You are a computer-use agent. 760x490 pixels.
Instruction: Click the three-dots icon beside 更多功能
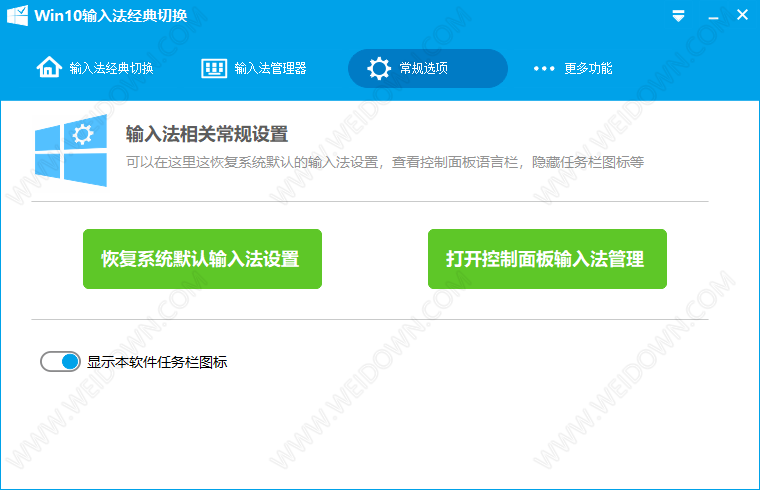pyautogui.click(x=544, y=68)
